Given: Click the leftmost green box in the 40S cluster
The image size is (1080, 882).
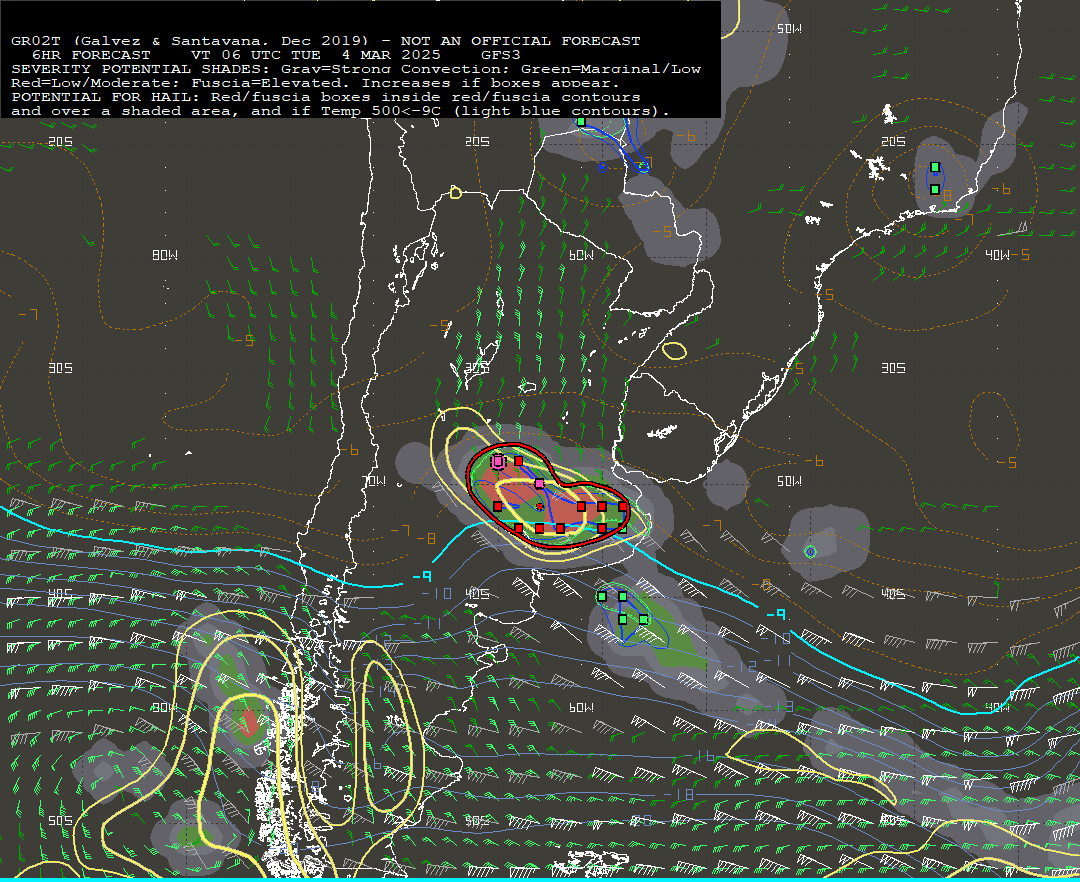Looking at the screenshot, I should (x=602, y=596).
